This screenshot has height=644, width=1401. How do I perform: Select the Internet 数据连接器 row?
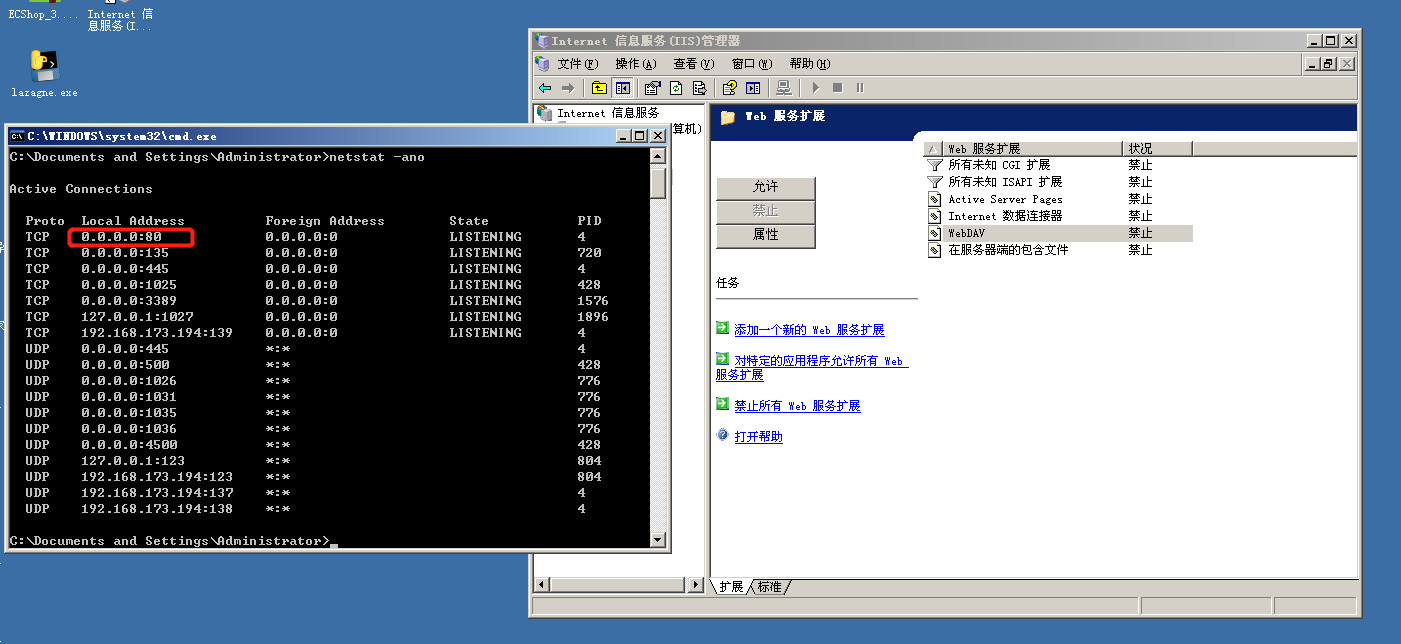pyautogui.click(x=1058, y=216)
